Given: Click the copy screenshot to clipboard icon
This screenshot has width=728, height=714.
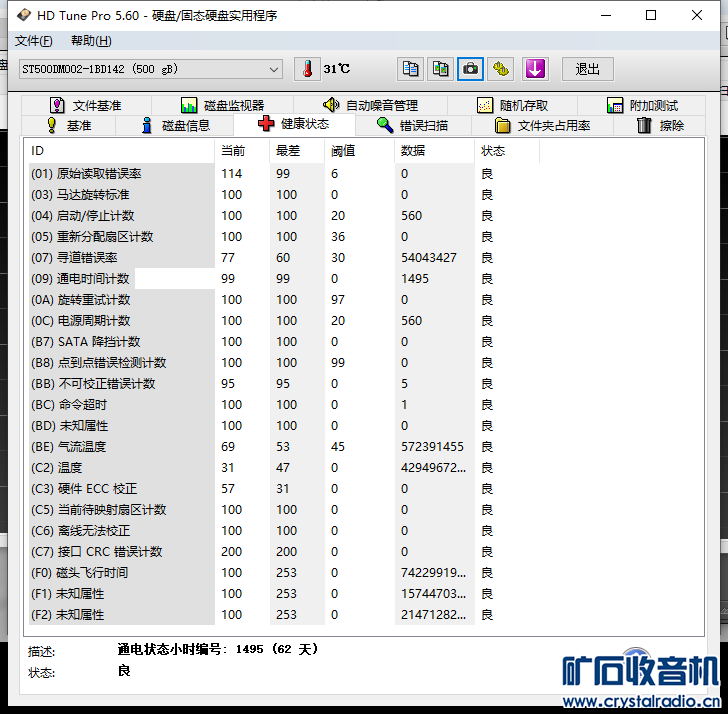Looking at the screenshot, I should [x=440, y=69].
